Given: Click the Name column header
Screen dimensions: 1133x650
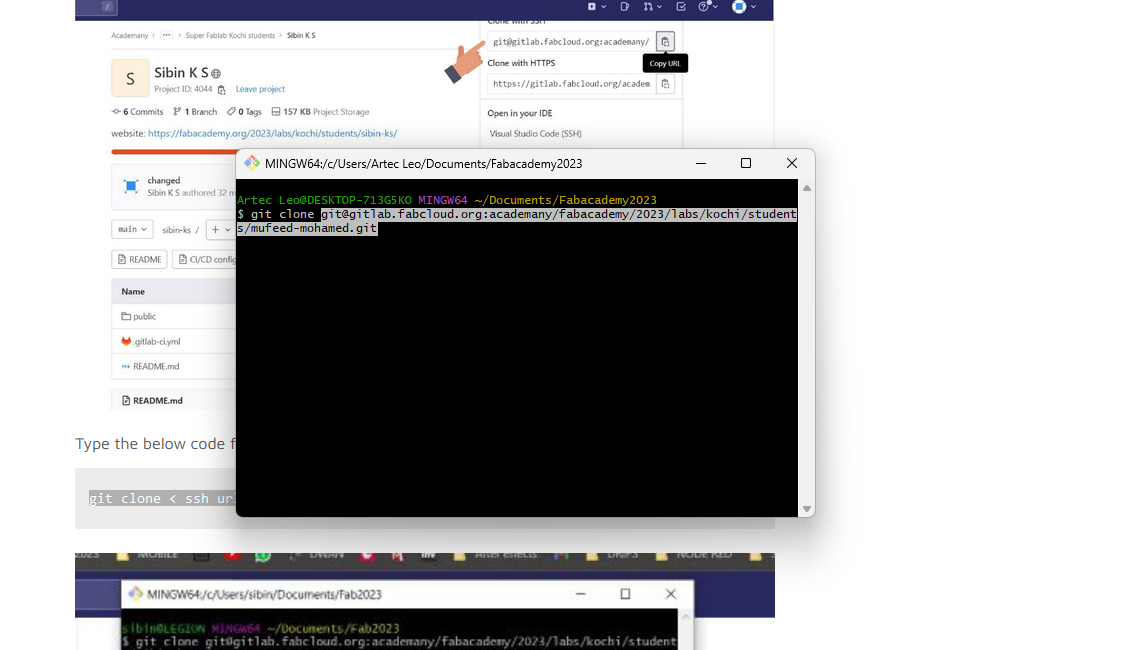Looking at the screenshot, I should coord(133,292).
